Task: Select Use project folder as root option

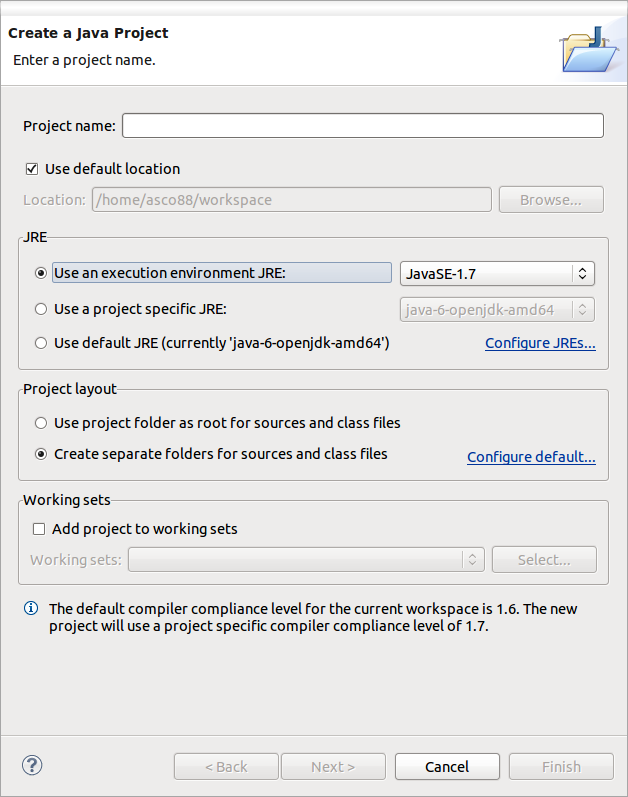Action: (x=41, y=423)
